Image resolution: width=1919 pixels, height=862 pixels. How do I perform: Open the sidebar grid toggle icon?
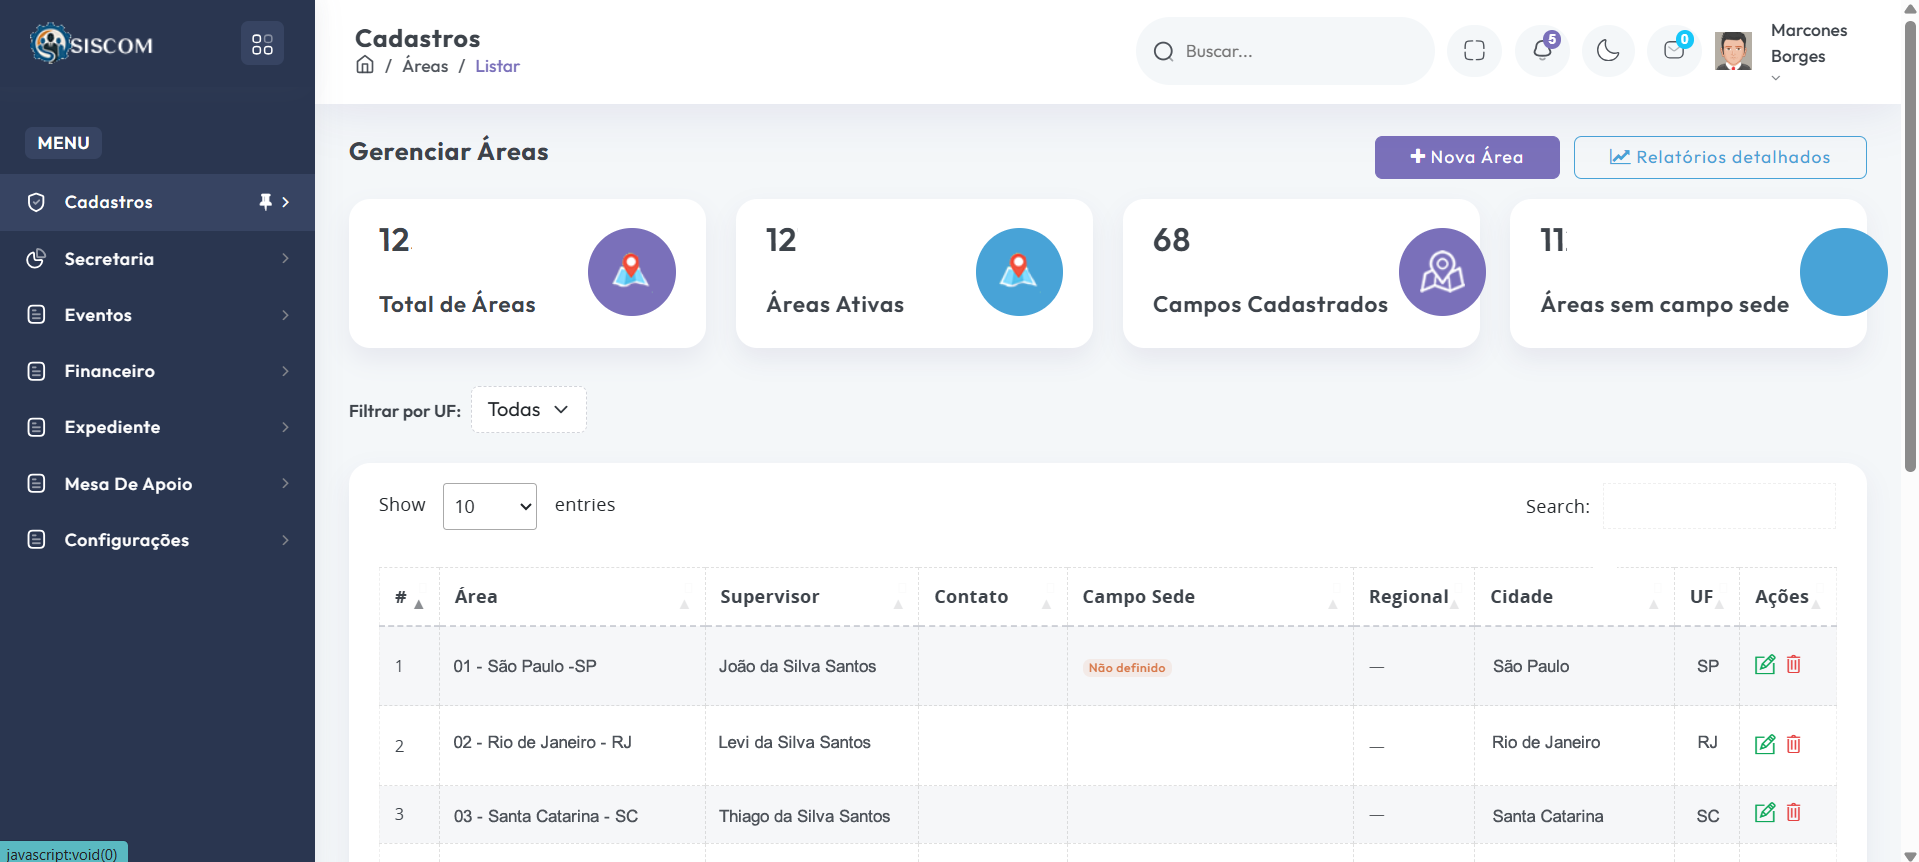262,44
